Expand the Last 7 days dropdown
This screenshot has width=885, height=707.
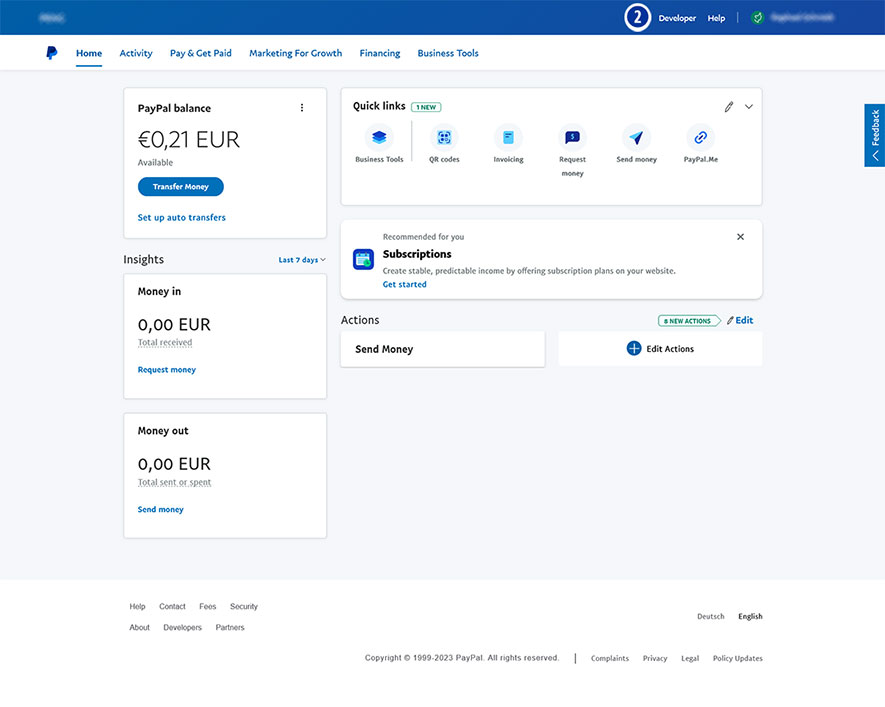pyautogui.click(x=302, y=260)
